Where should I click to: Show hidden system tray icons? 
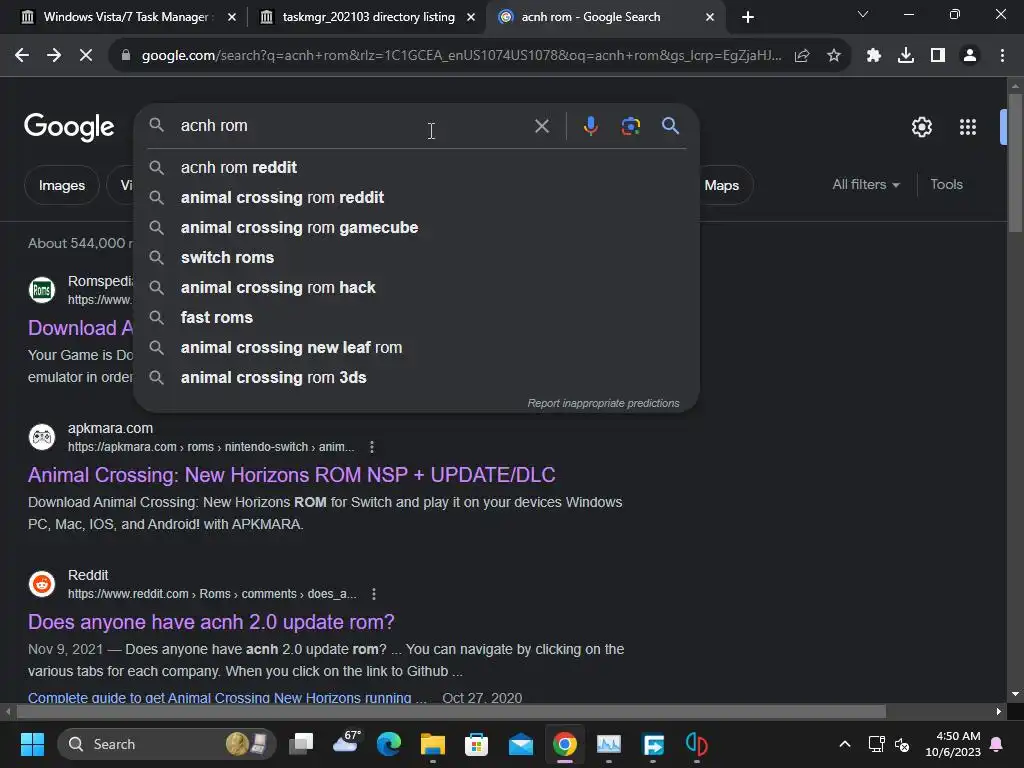point(844,744)
